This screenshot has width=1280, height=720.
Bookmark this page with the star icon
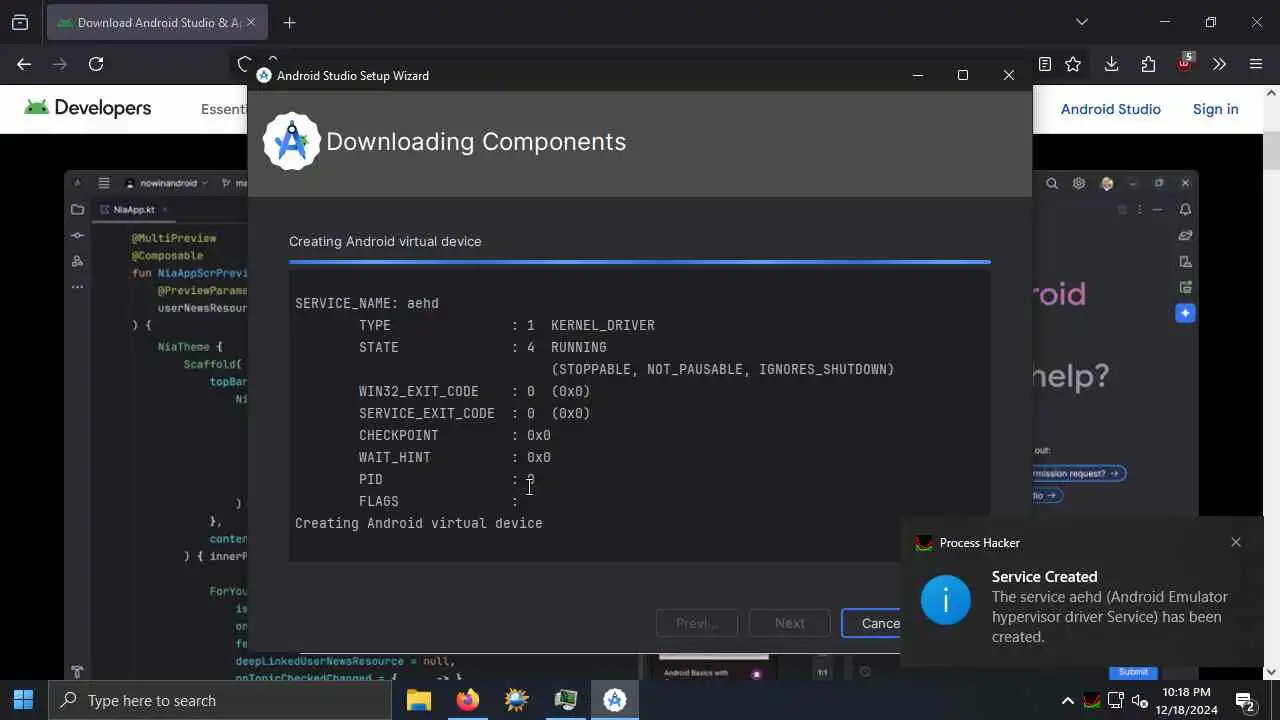pos(1073,64)
